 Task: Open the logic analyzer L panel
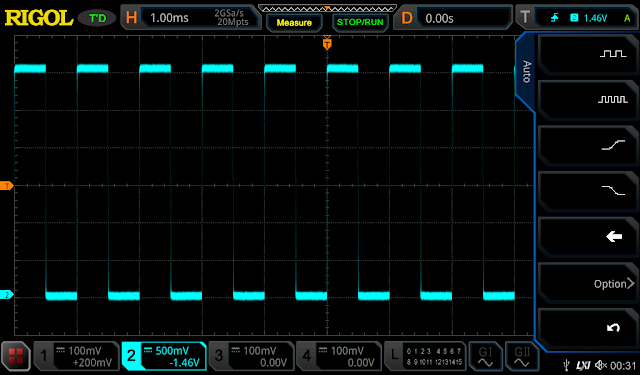point(425,356)
